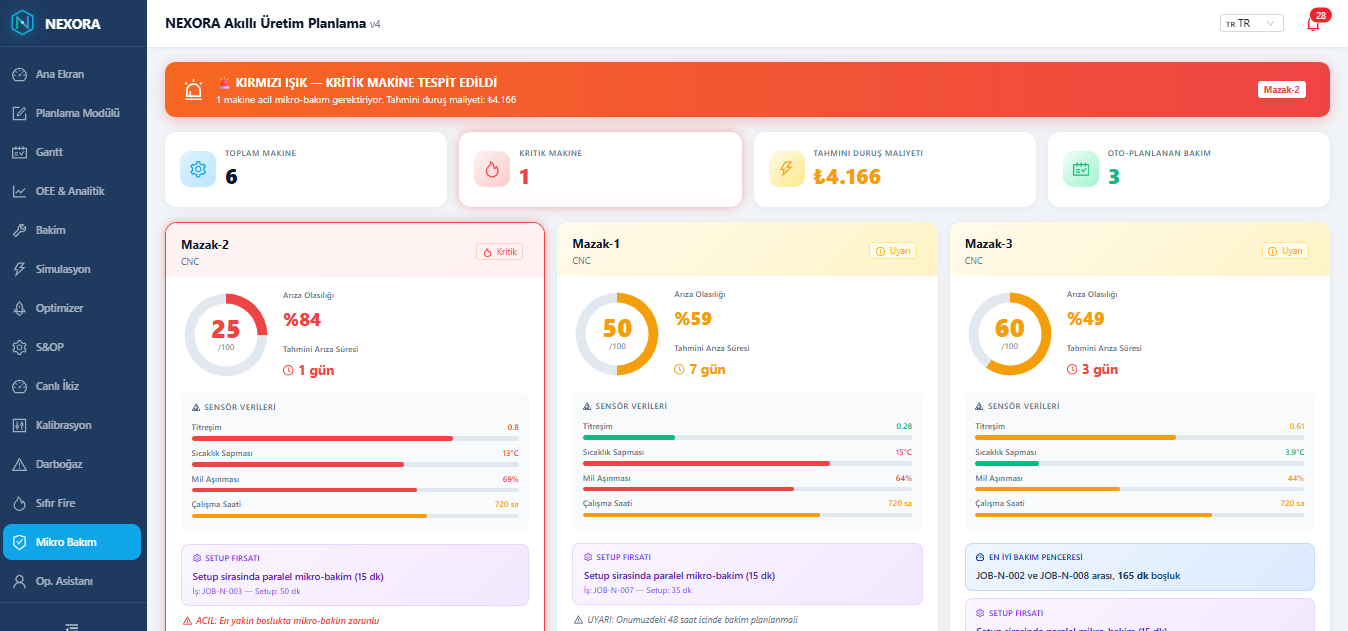Click Mazak-2 Titreşim sensor bar
Image resolution: width=1348 pixels, height=631 pixels.
click(355, 438)
